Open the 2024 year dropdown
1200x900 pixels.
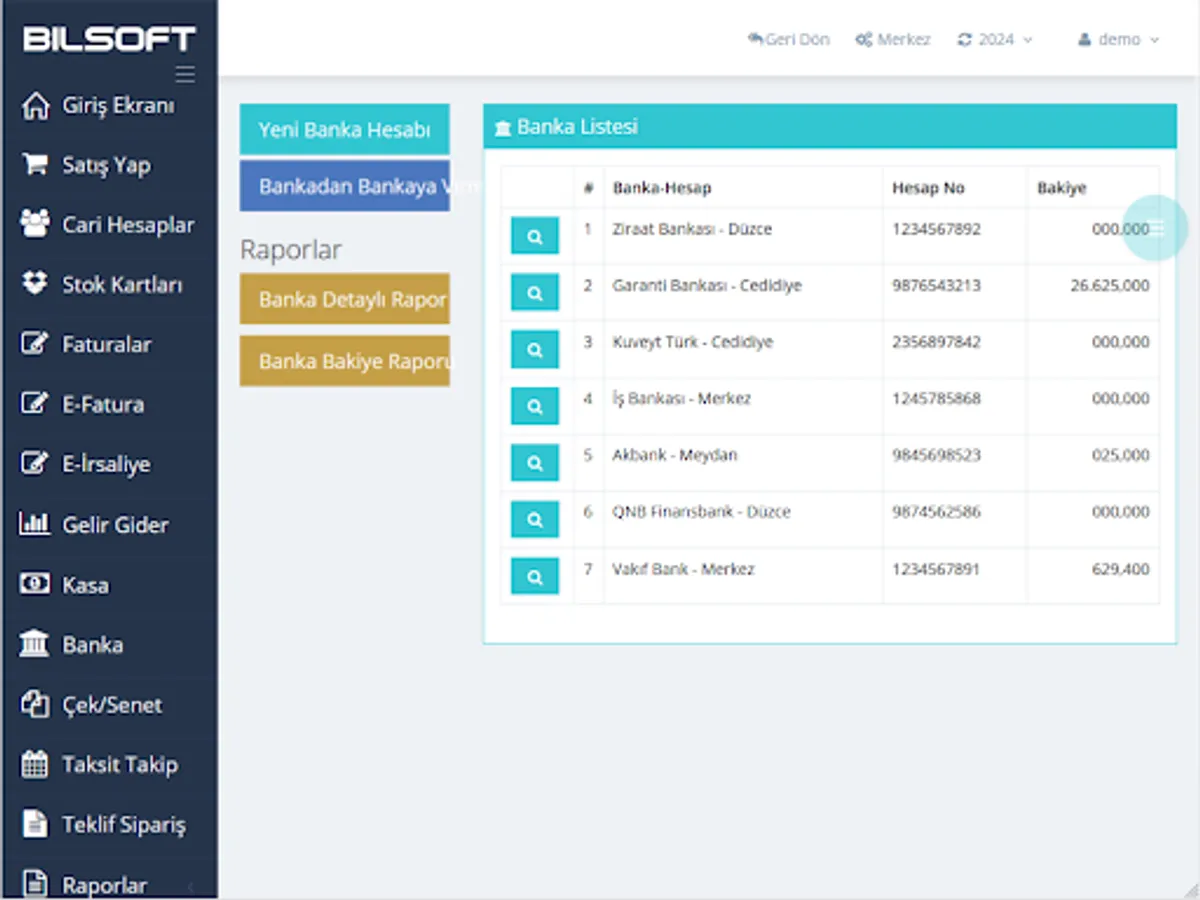click(994, 39)
